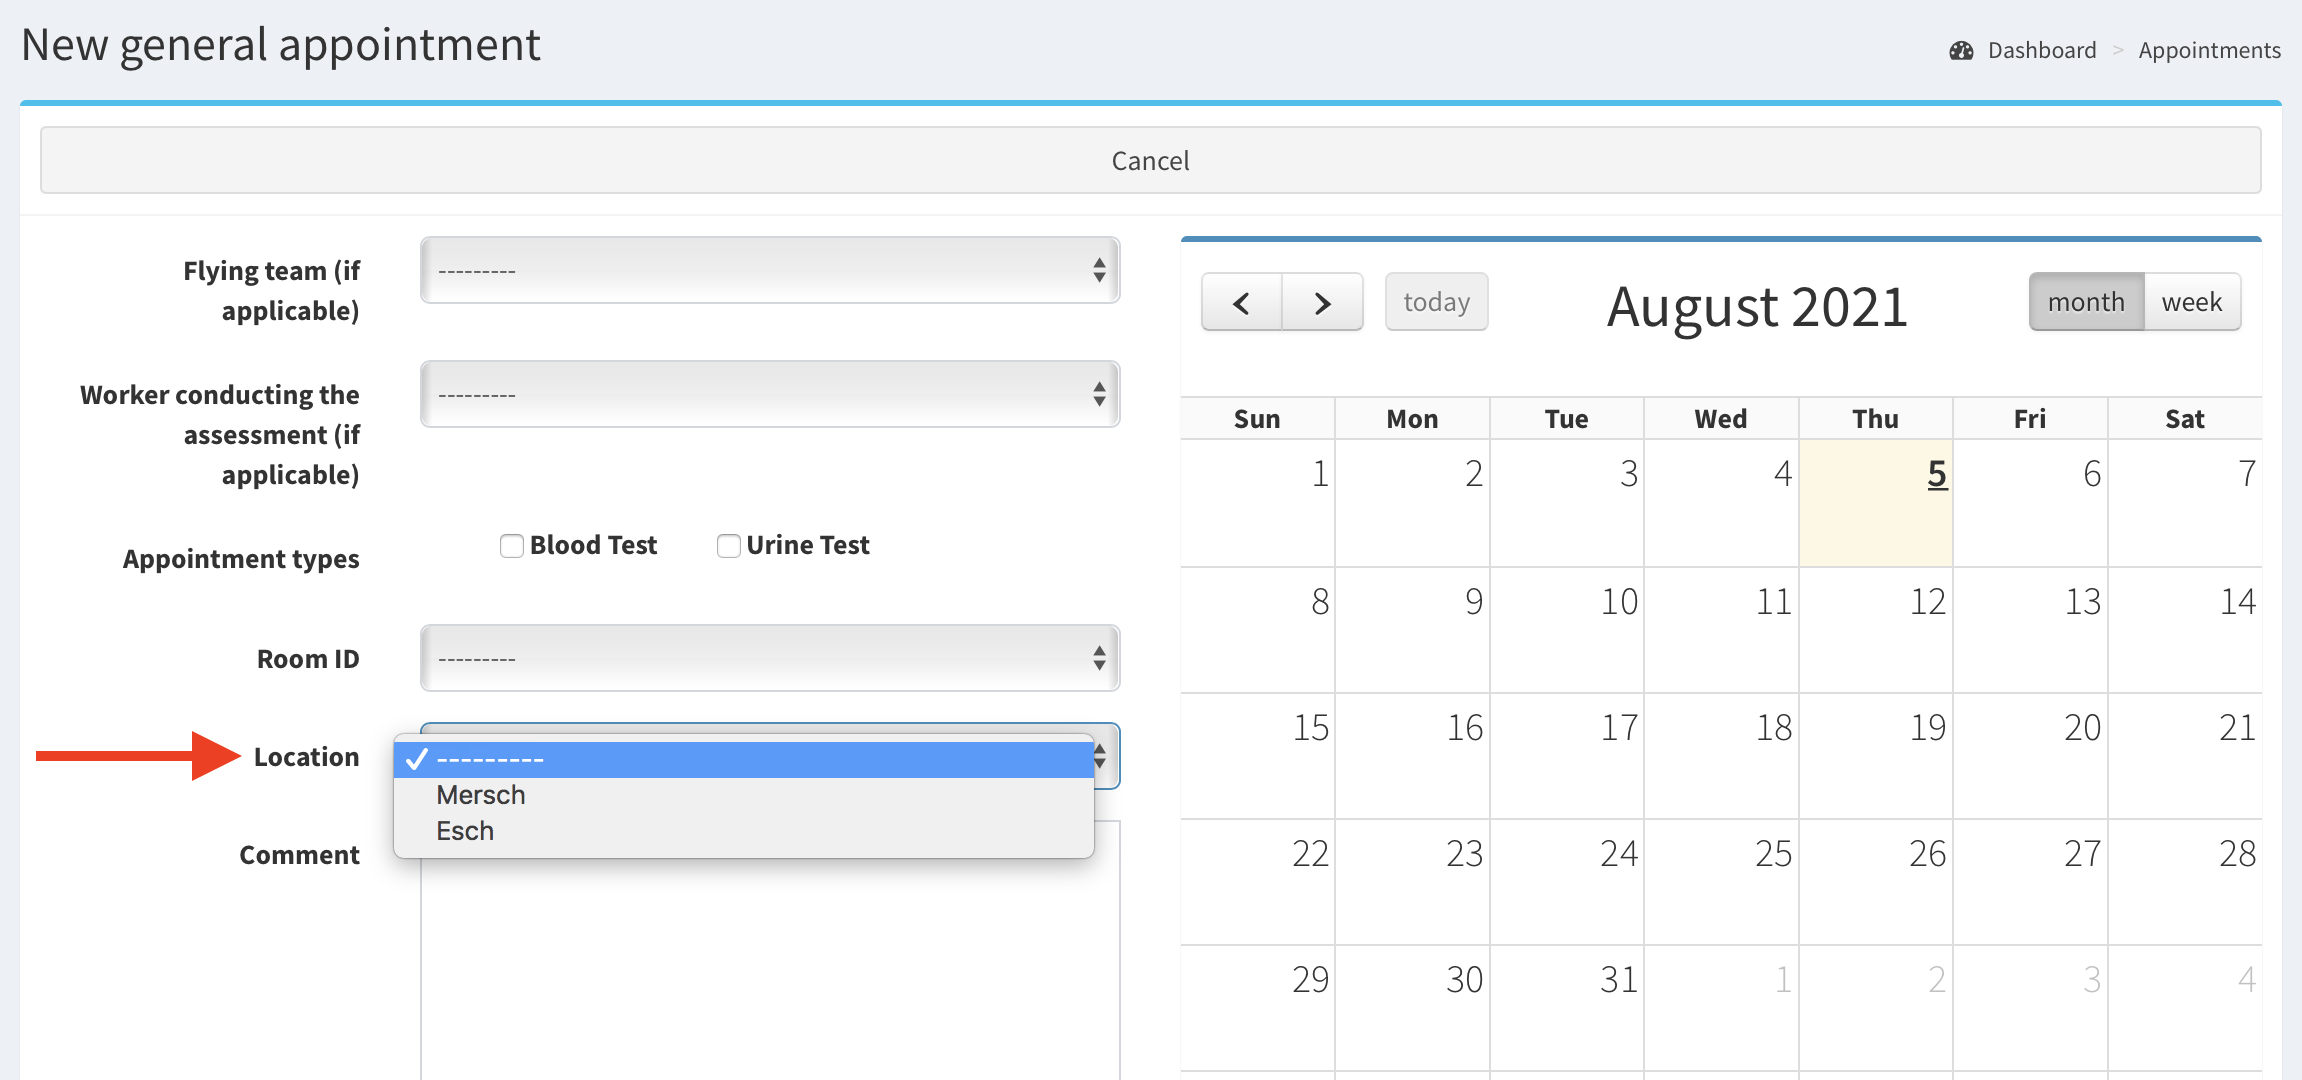Enable the Blood Test checkbox
This screenshot has width=2302, height=1080.
512,546
